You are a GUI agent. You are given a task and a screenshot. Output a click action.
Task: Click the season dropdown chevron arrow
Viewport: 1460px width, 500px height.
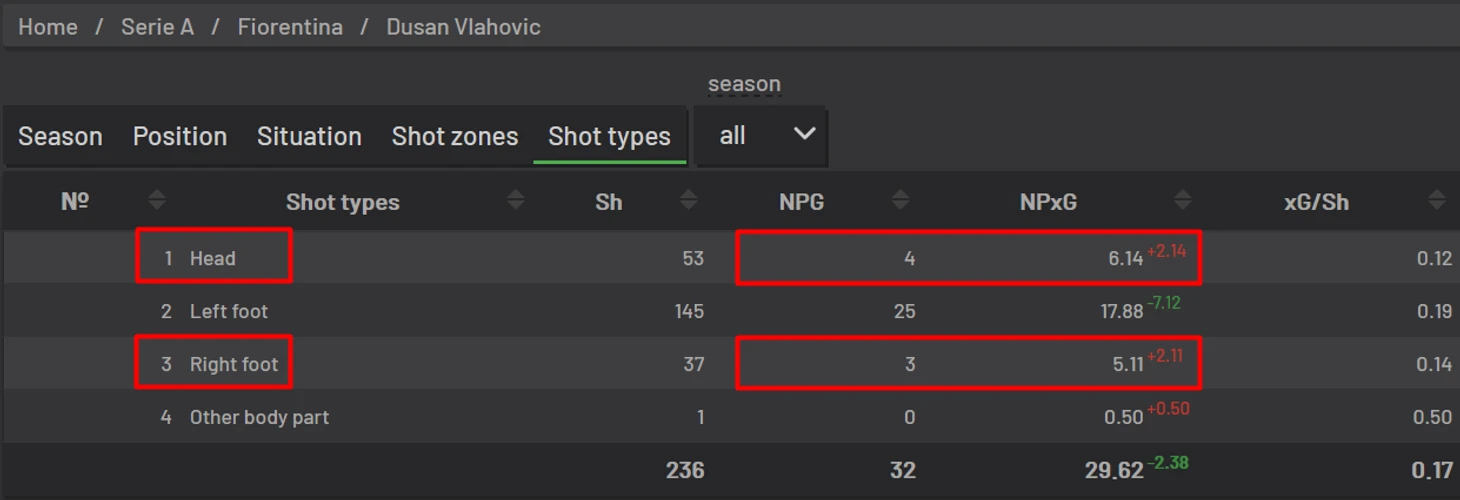[804, 135]
